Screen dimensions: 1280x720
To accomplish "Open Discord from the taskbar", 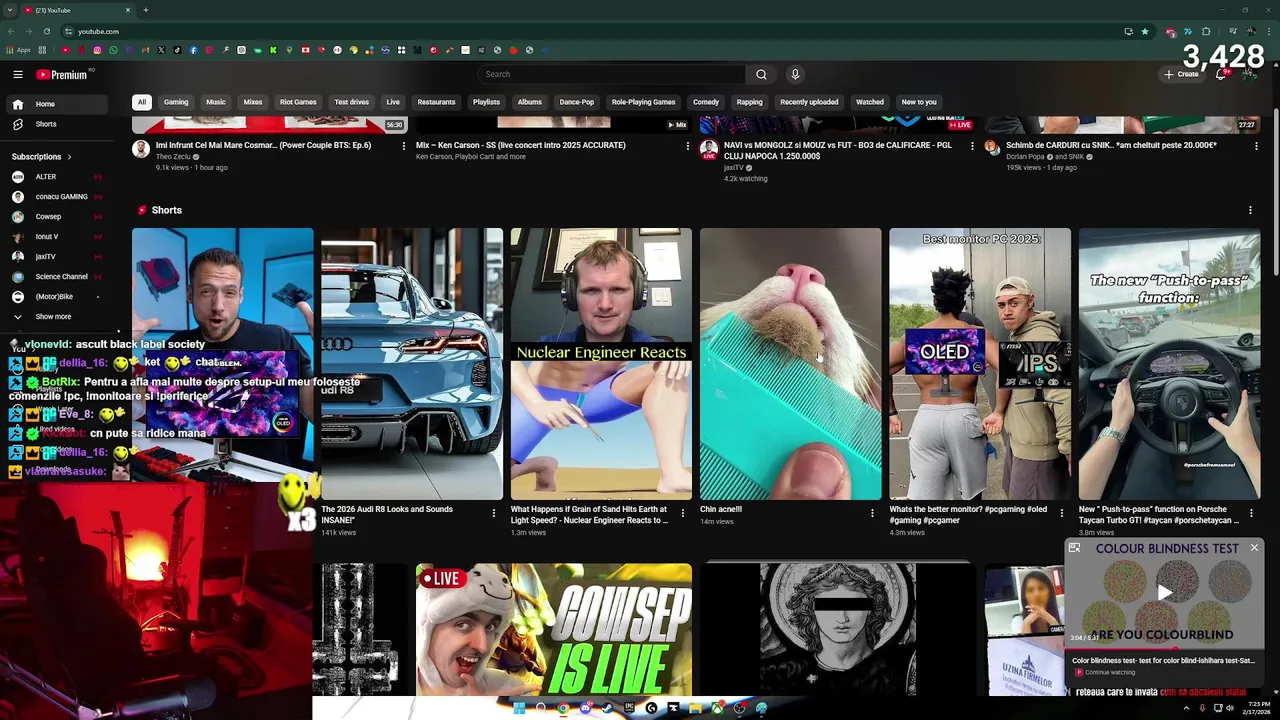I will (586, 708).
